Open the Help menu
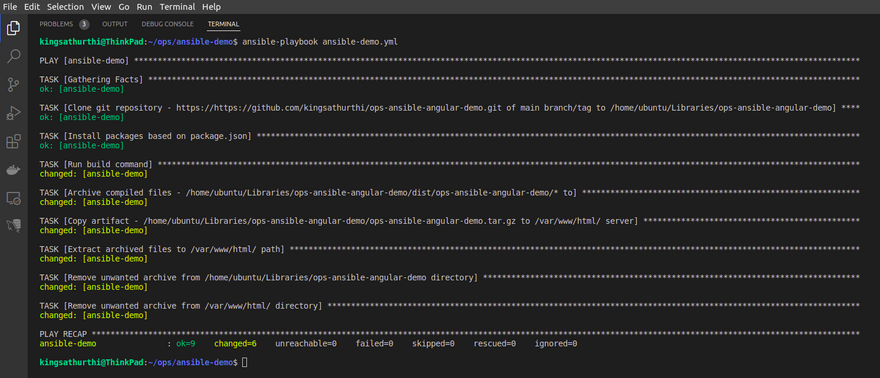This screenshot has height=378, width=880. point(212,7)
